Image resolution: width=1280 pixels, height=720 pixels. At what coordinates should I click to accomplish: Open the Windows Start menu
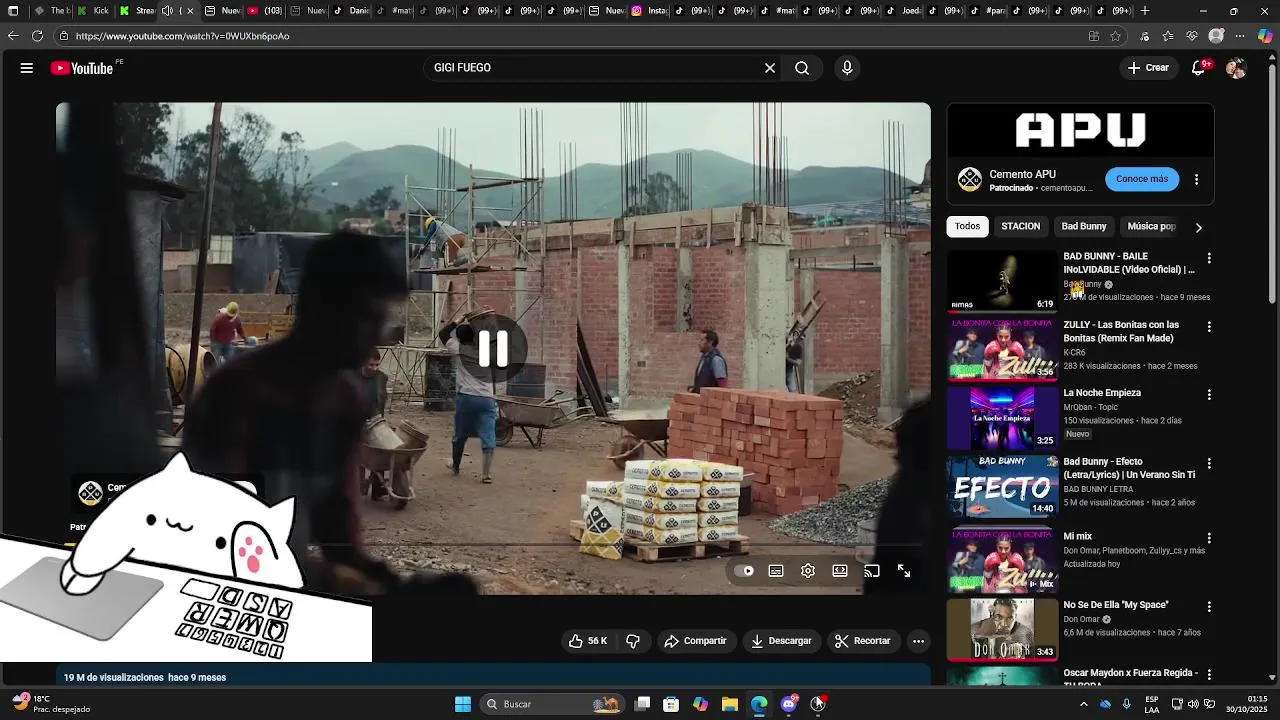463,704
